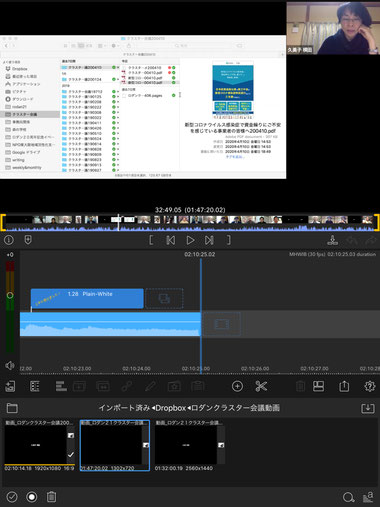Jump to next clip edge
The width and height of the screenshot is (380, 507).
209,240
